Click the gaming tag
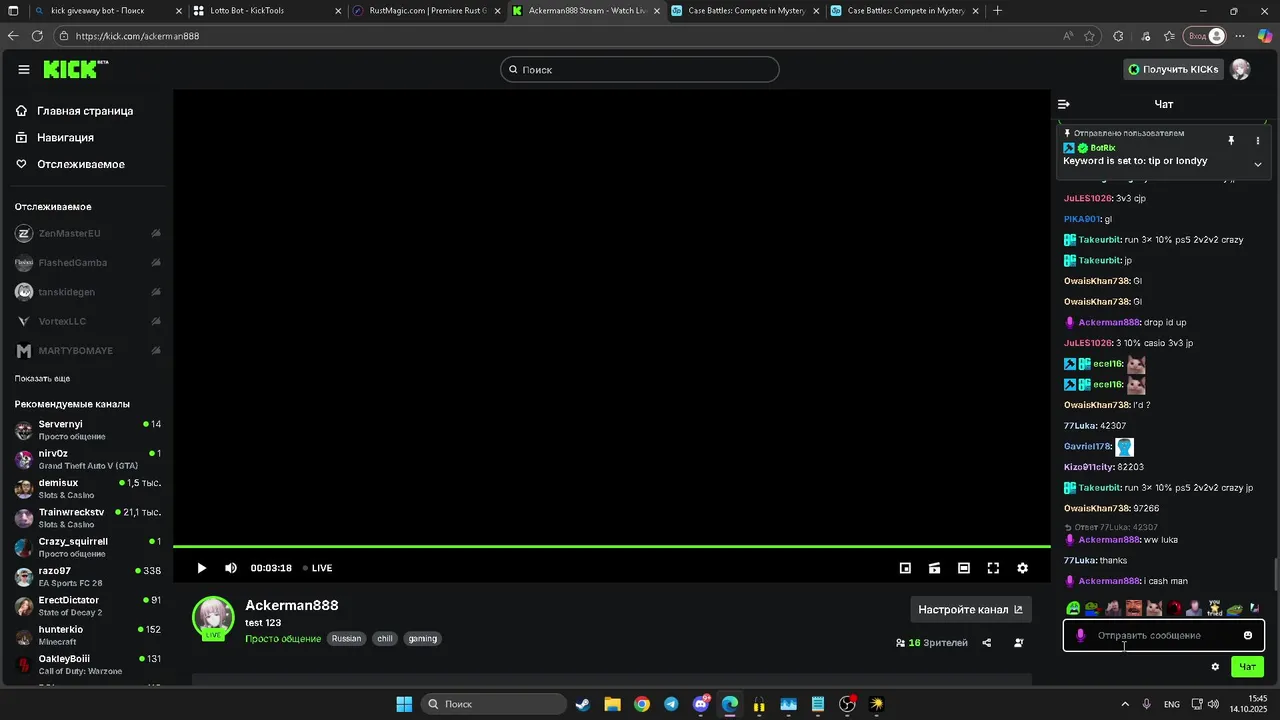The height and width of the screenshot is (720, 1280). [x=422, y=639]
